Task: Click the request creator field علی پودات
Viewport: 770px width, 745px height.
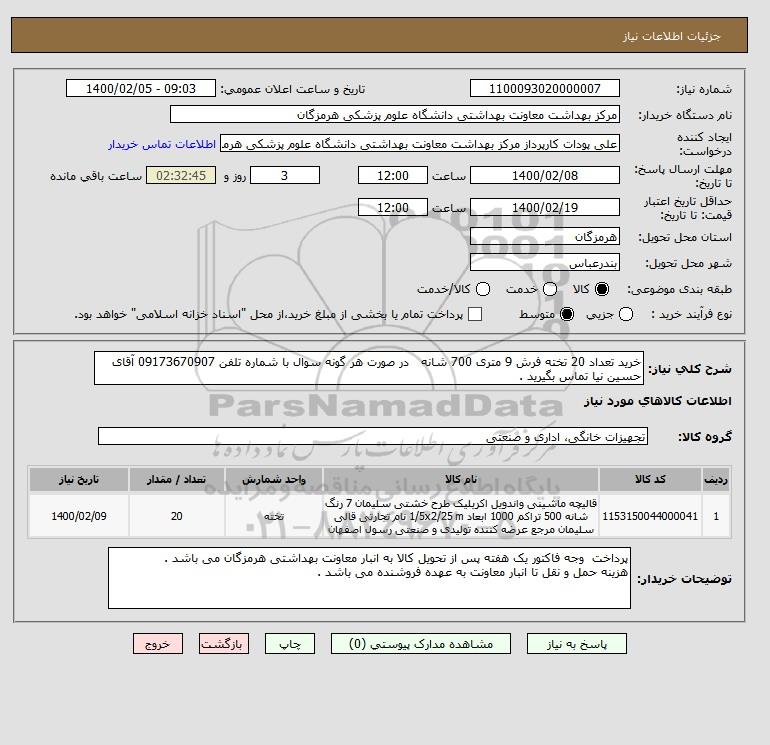Action: click(420, 144)
